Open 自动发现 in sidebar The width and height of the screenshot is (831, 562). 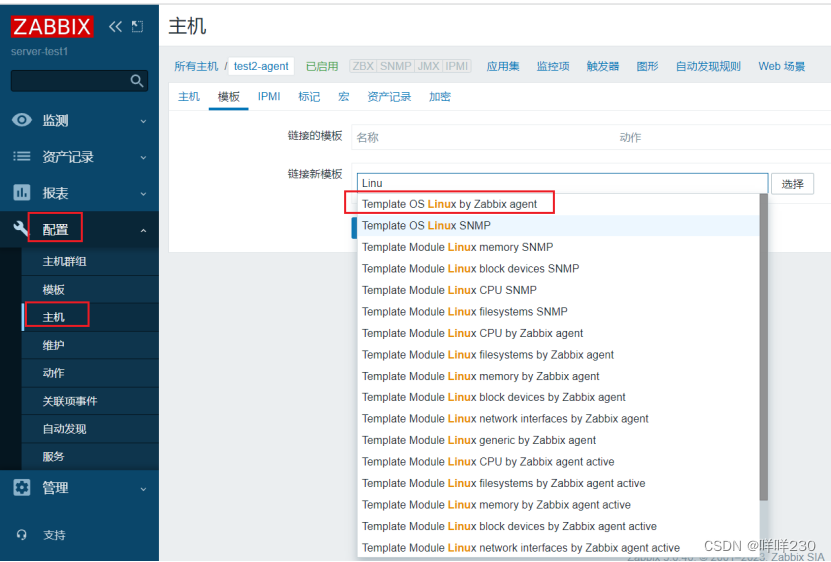[64, 428]
